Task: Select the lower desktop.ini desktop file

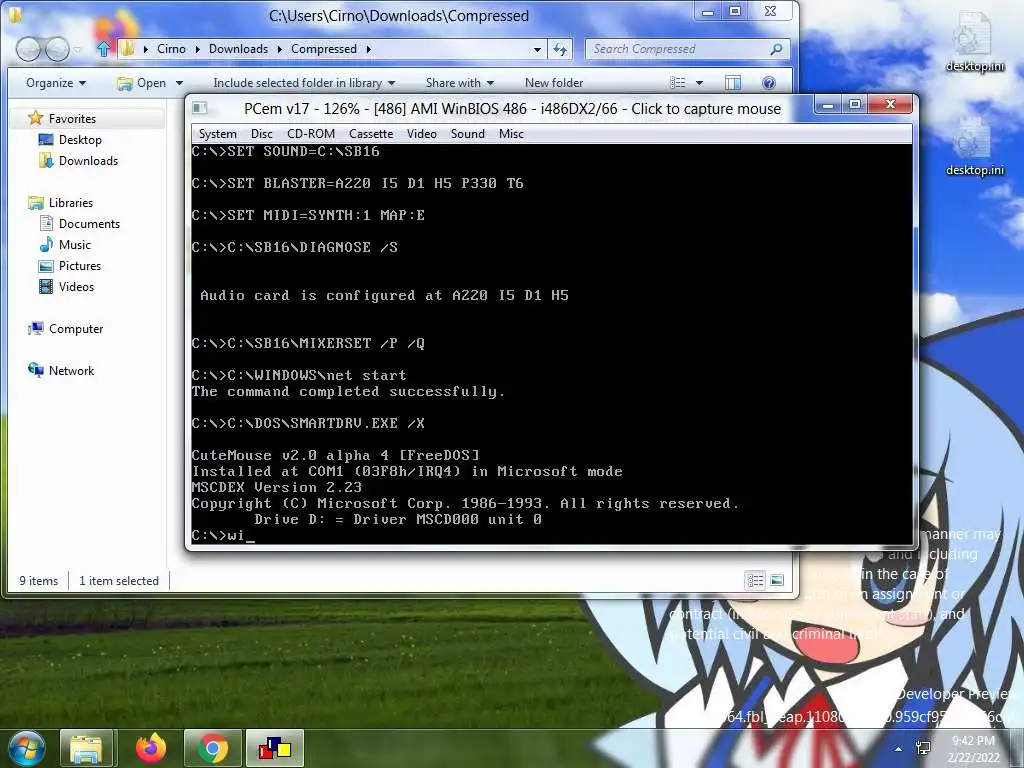Action: pos(974,145)
